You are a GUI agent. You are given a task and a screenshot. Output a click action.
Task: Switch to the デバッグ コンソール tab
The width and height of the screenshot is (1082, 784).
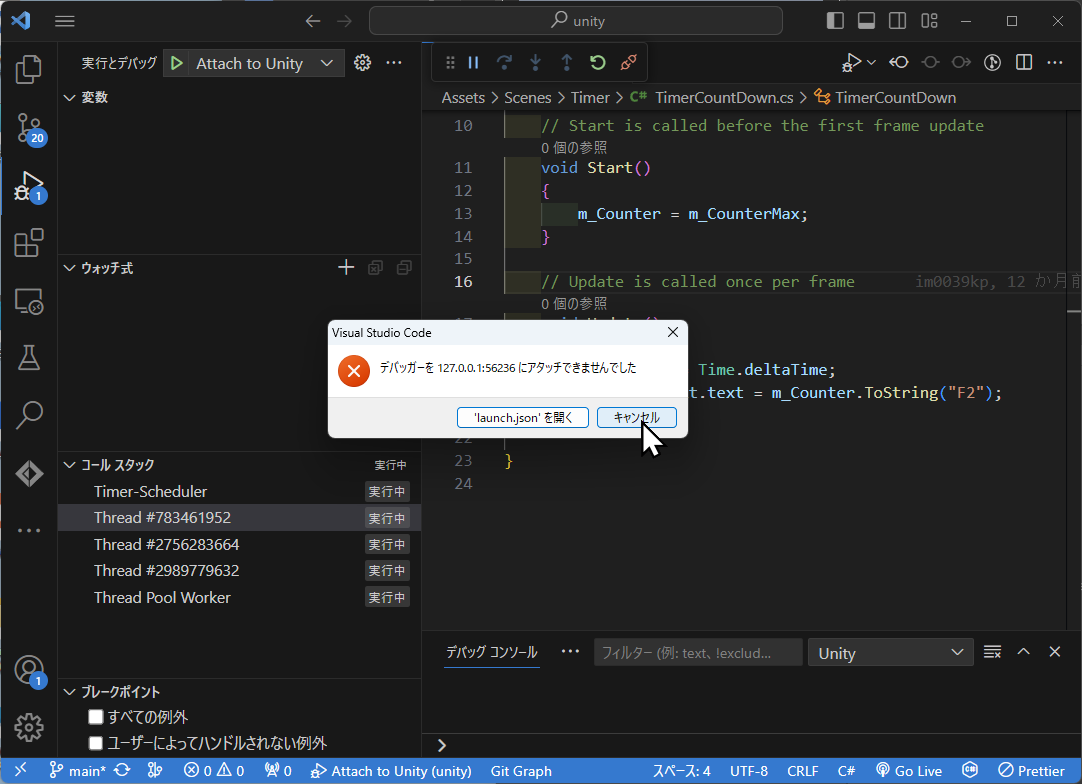(x=491, y=652)
